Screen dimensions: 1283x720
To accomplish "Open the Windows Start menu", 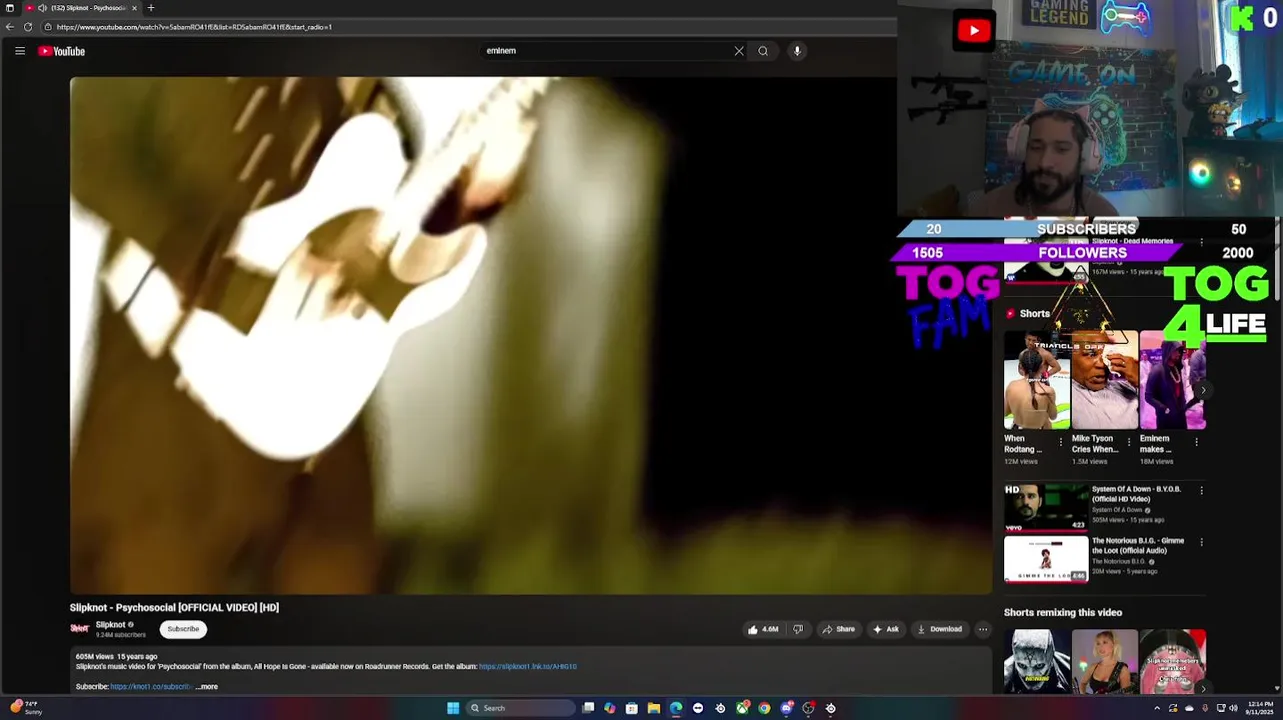I will click(453, 708).
